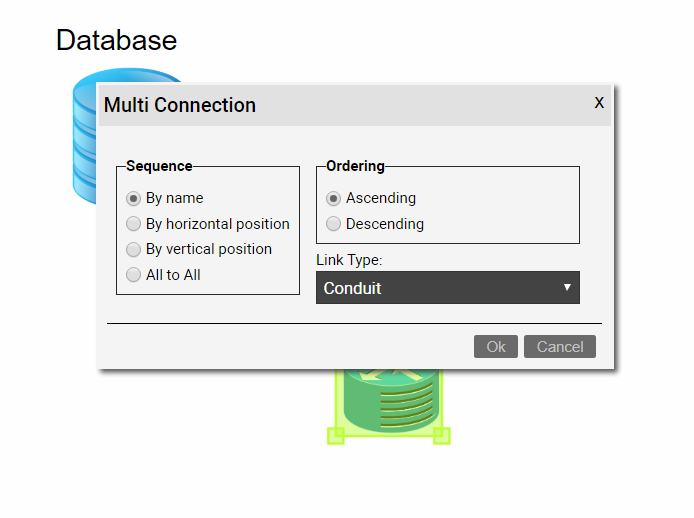Image resolution: width=694 pixels, height=518 pixels.
Task: Click the Database heading text
Action: click(116, 40)
